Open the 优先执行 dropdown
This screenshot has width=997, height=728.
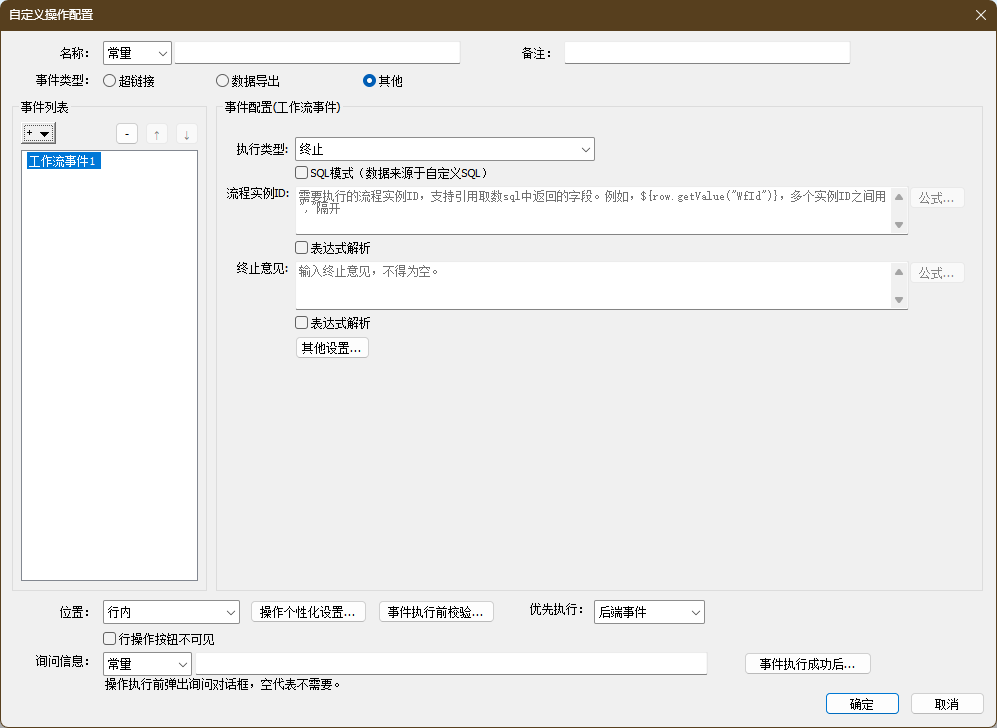pyautogui.click(x=649, y=612)
